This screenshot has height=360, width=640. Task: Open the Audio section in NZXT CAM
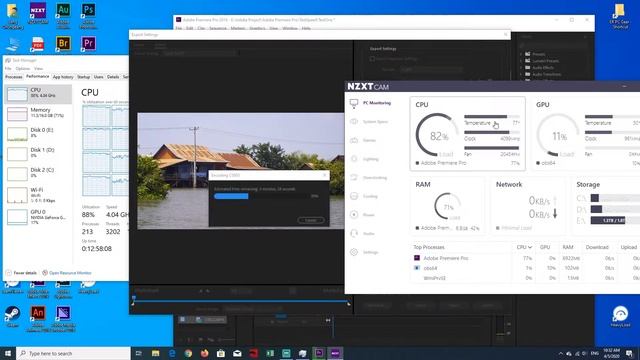coord(362,233)
